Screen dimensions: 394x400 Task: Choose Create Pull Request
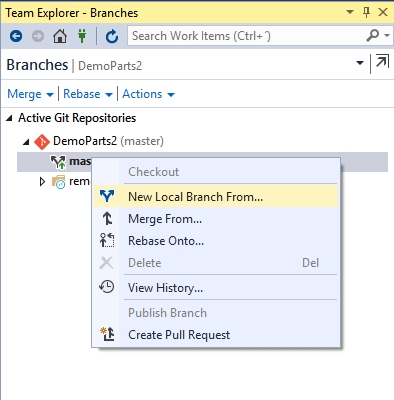point(216,335)
